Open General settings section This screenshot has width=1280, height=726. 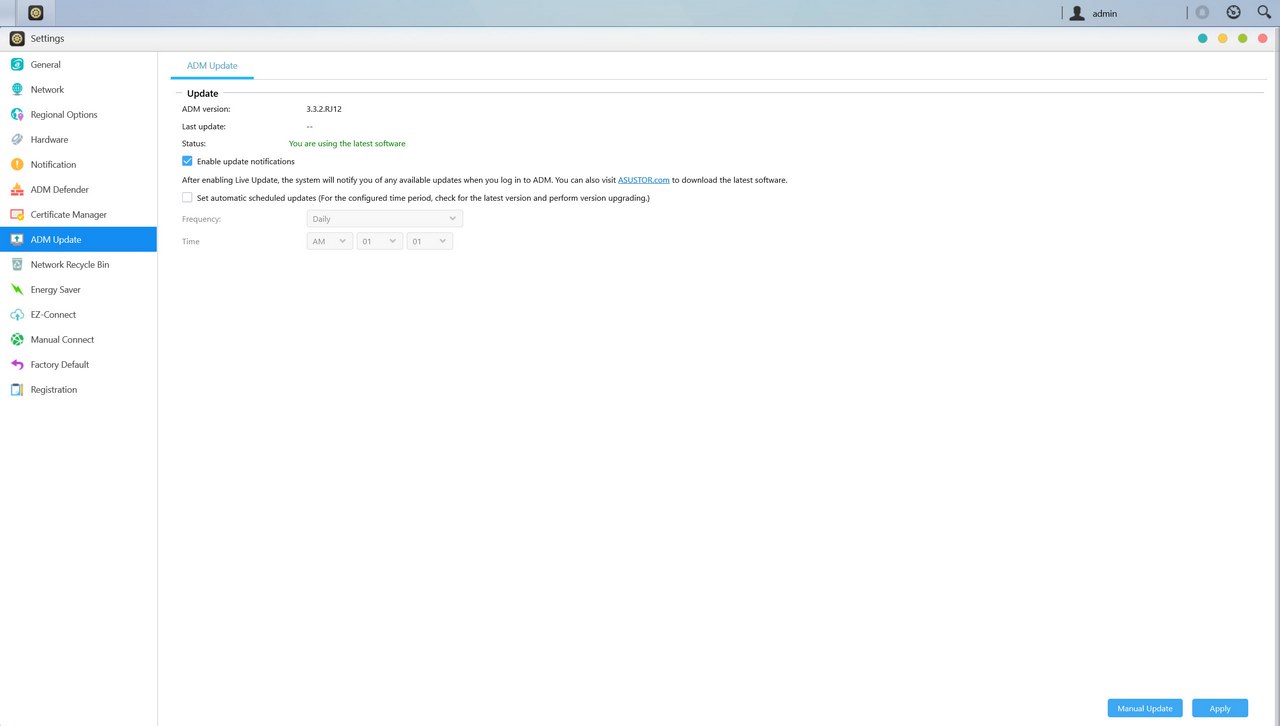pos(78,64)
